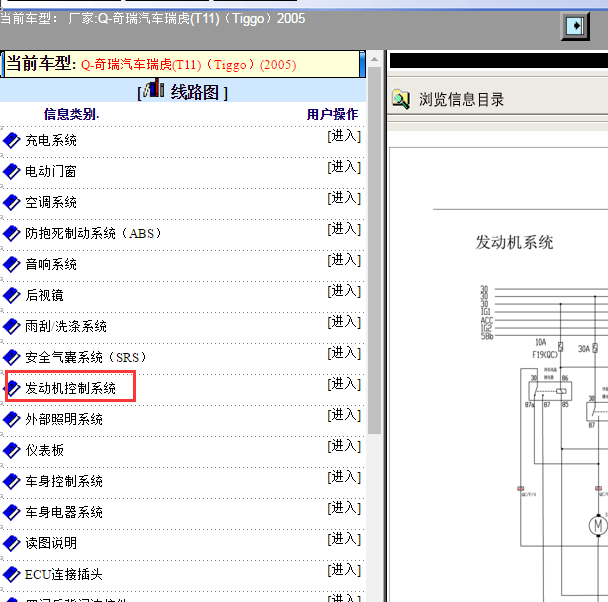
Task: Select the 车身电器系统 category text
Action: (x=64, y=512)
